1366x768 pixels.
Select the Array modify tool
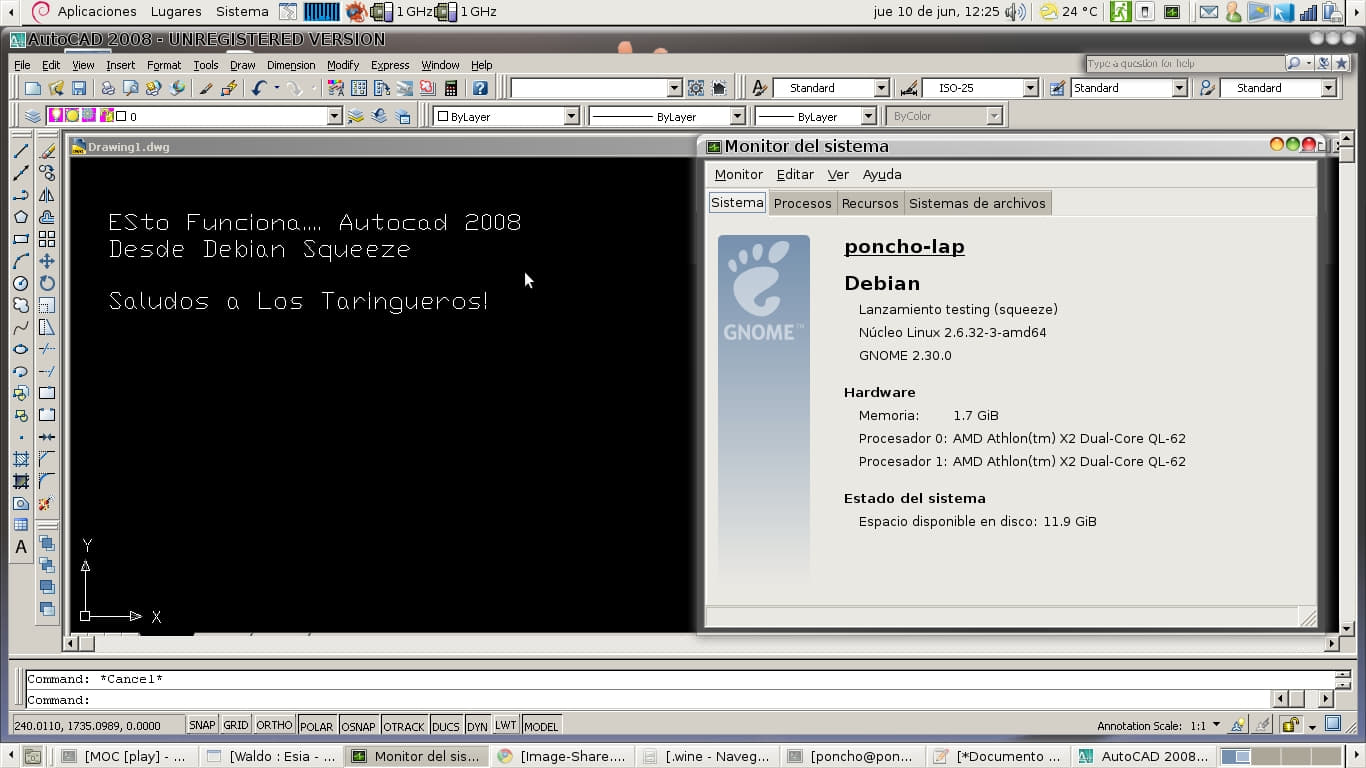(x=47, y=239)
